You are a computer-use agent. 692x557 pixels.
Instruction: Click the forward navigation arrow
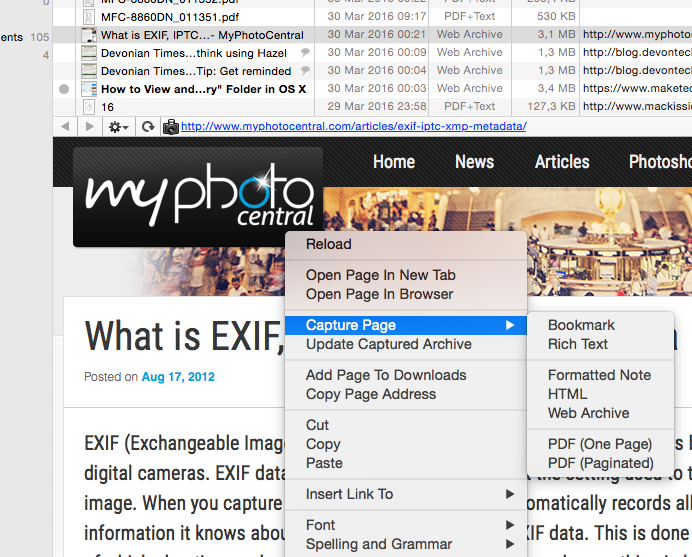click(89, 127)
